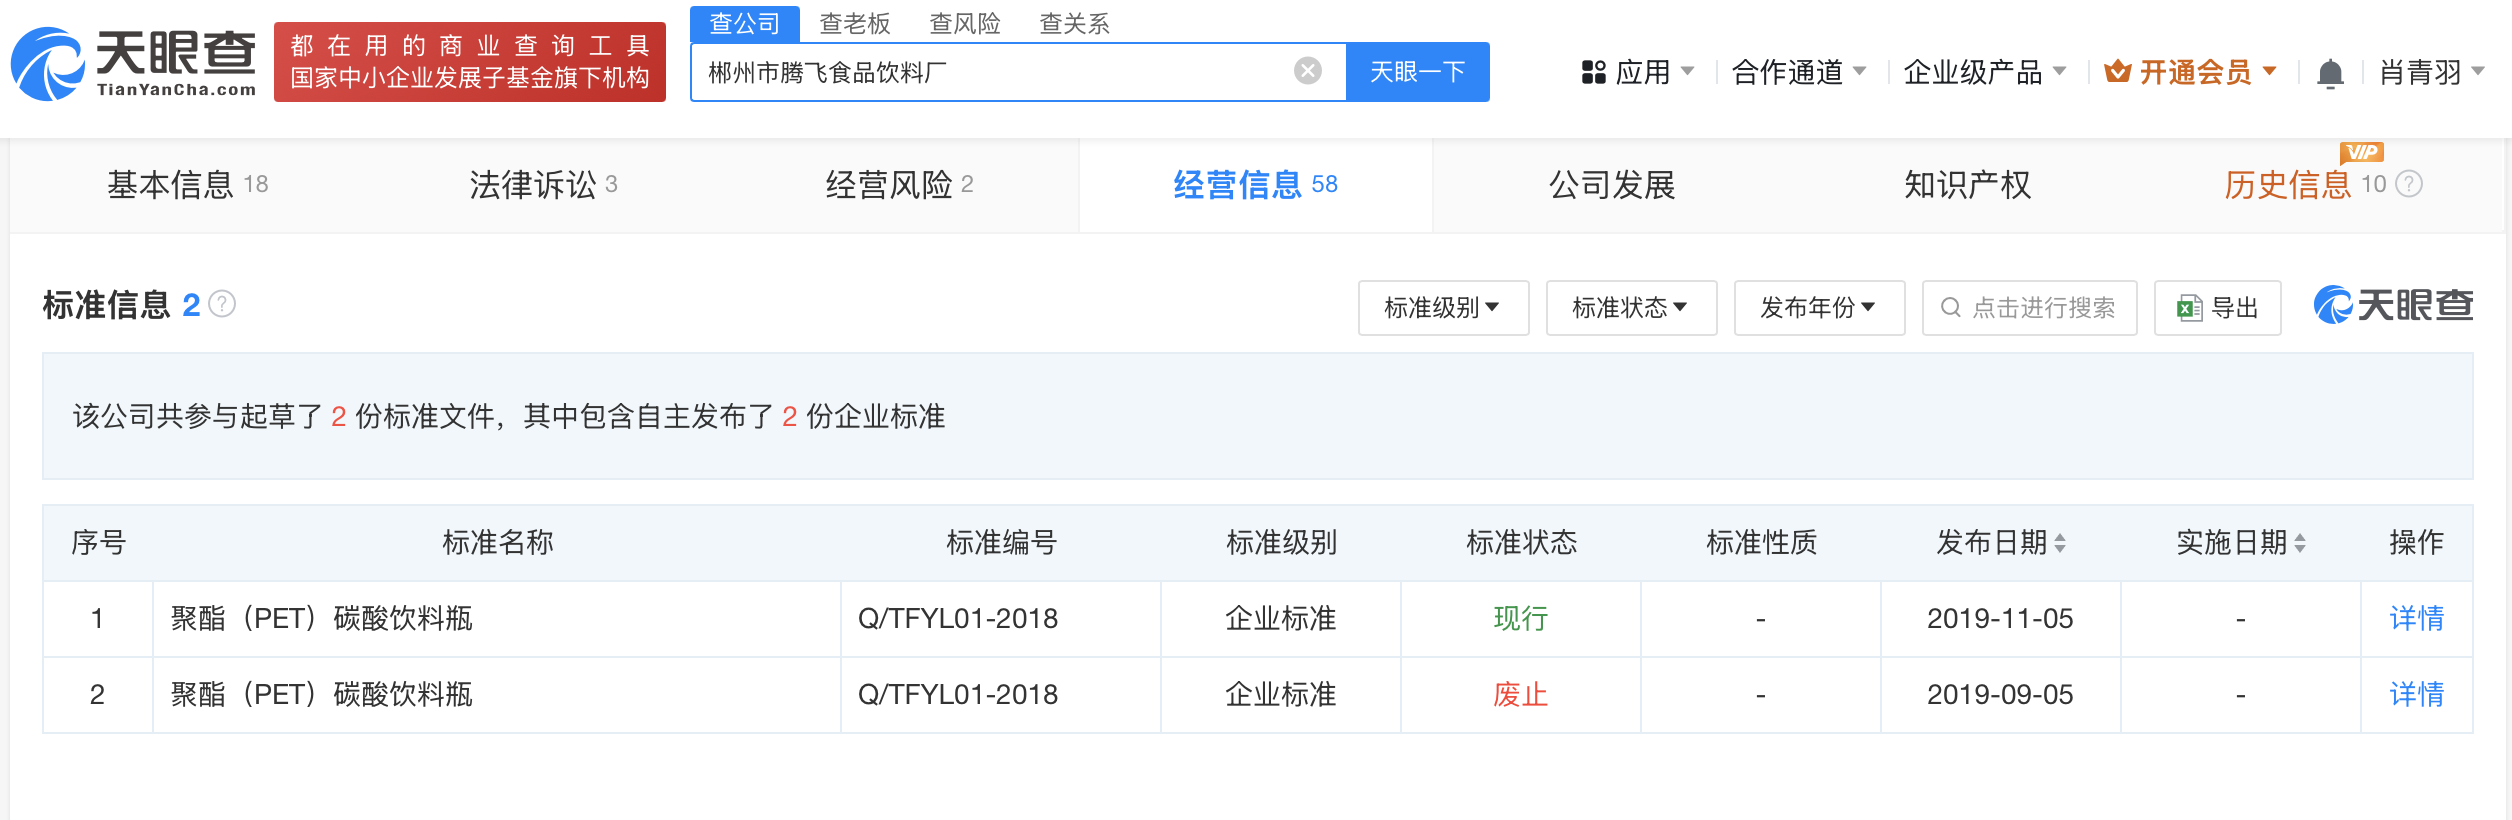Viewport: 2512px width, 820px height.
Task: Switch to 知识产权 tab
Action: (1967, 185)
